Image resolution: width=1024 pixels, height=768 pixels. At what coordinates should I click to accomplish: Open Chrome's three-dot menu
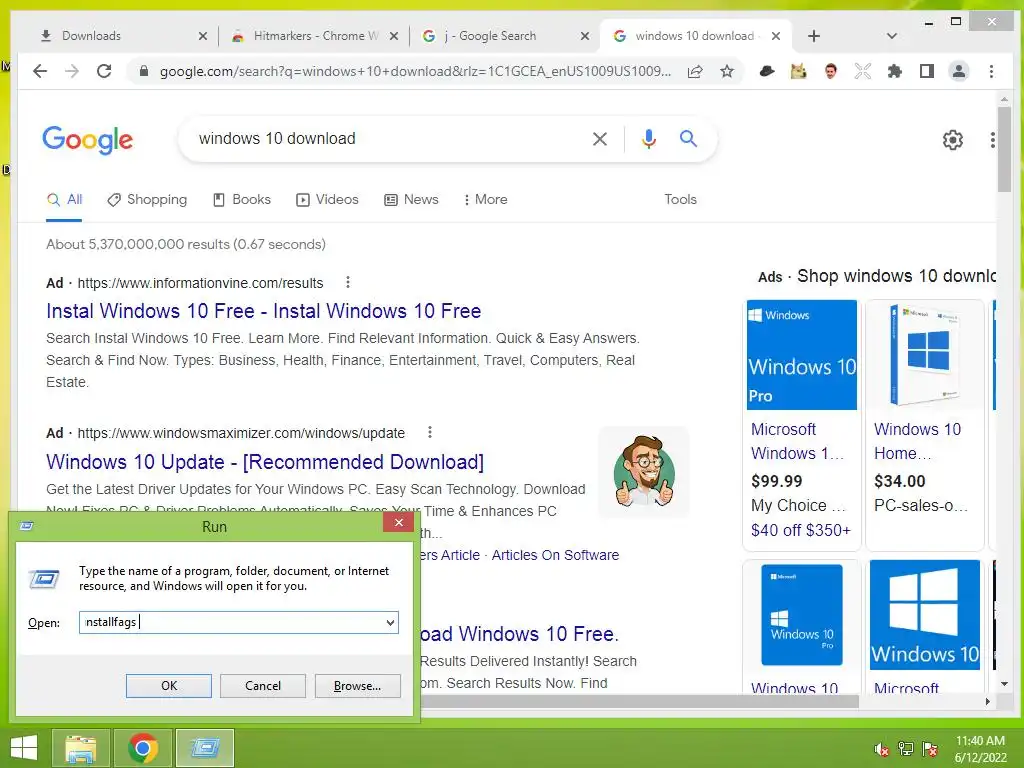tap(991, 71)
